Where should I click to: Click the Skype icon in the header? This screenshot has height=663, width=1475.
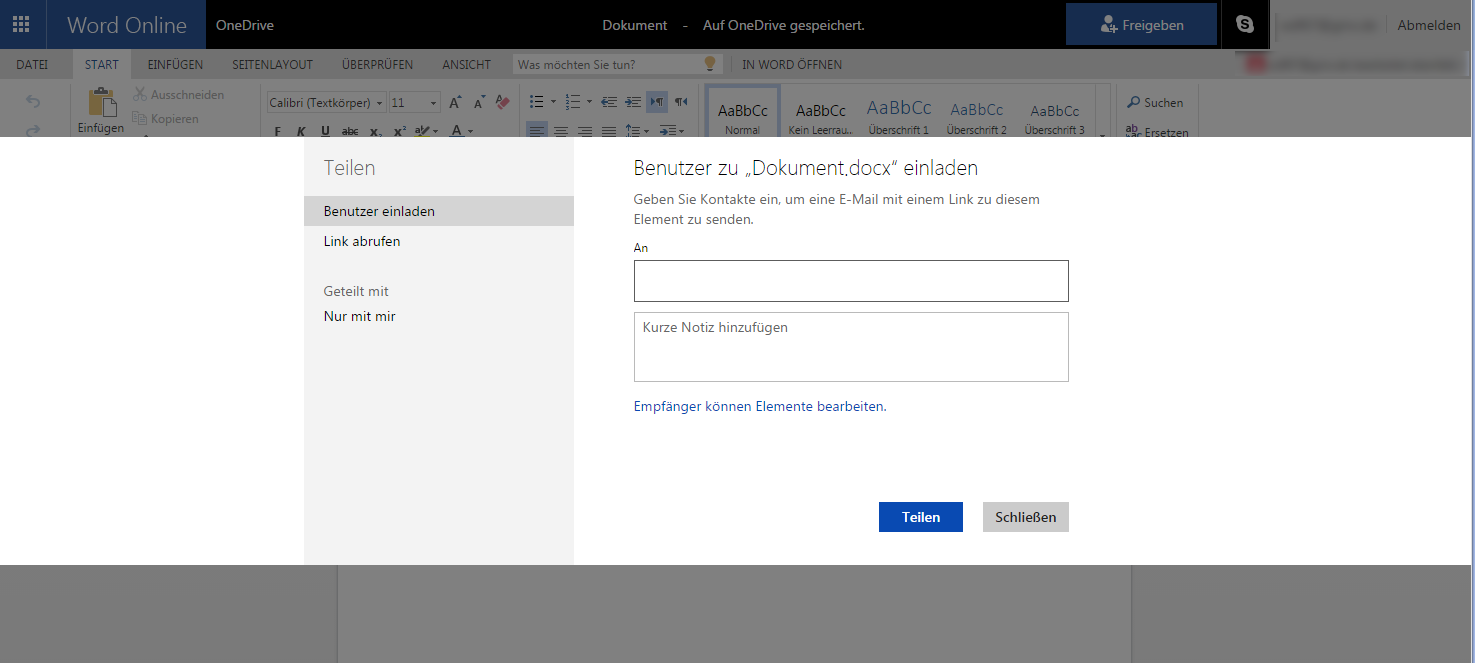coord(1245,25)
